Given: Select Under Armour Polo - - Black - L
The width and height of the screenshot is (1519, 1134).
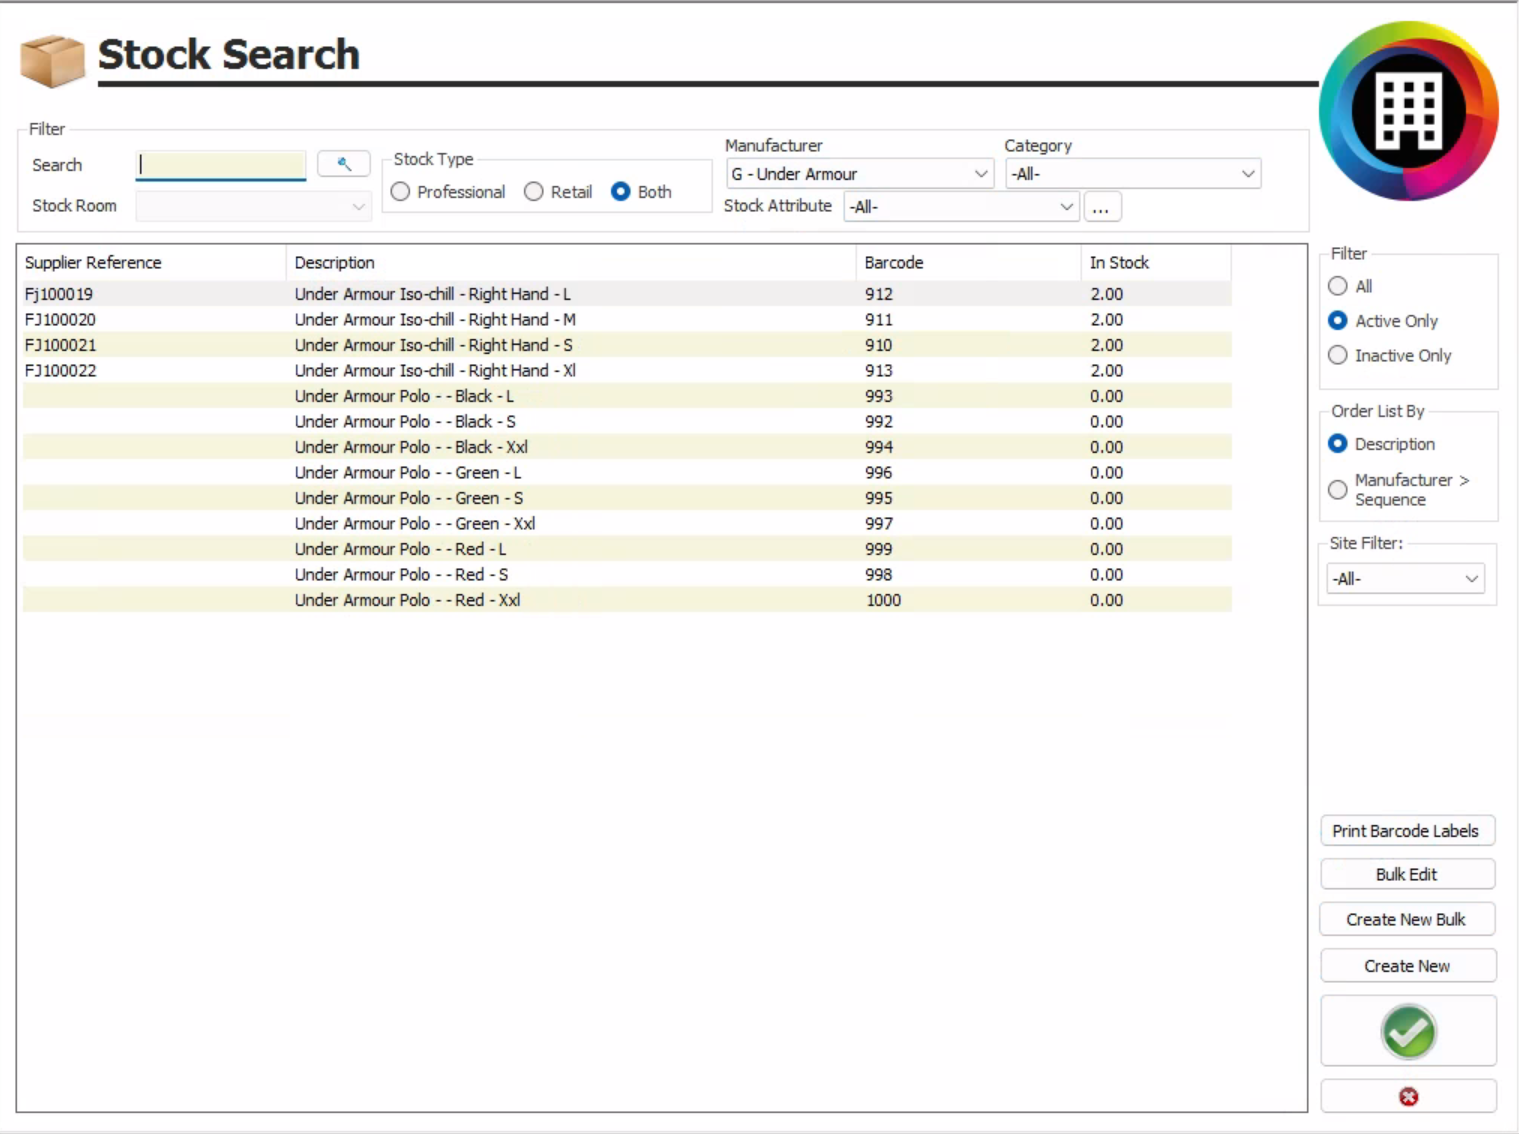Looking at the screenshot, I should pyautogui.click(x=404, y=396).
